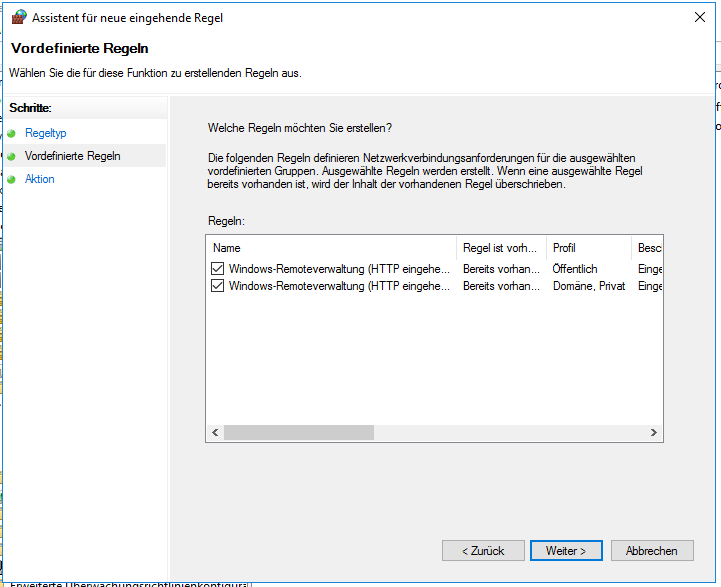Go back with the Zurück button

tap(483, 550)
